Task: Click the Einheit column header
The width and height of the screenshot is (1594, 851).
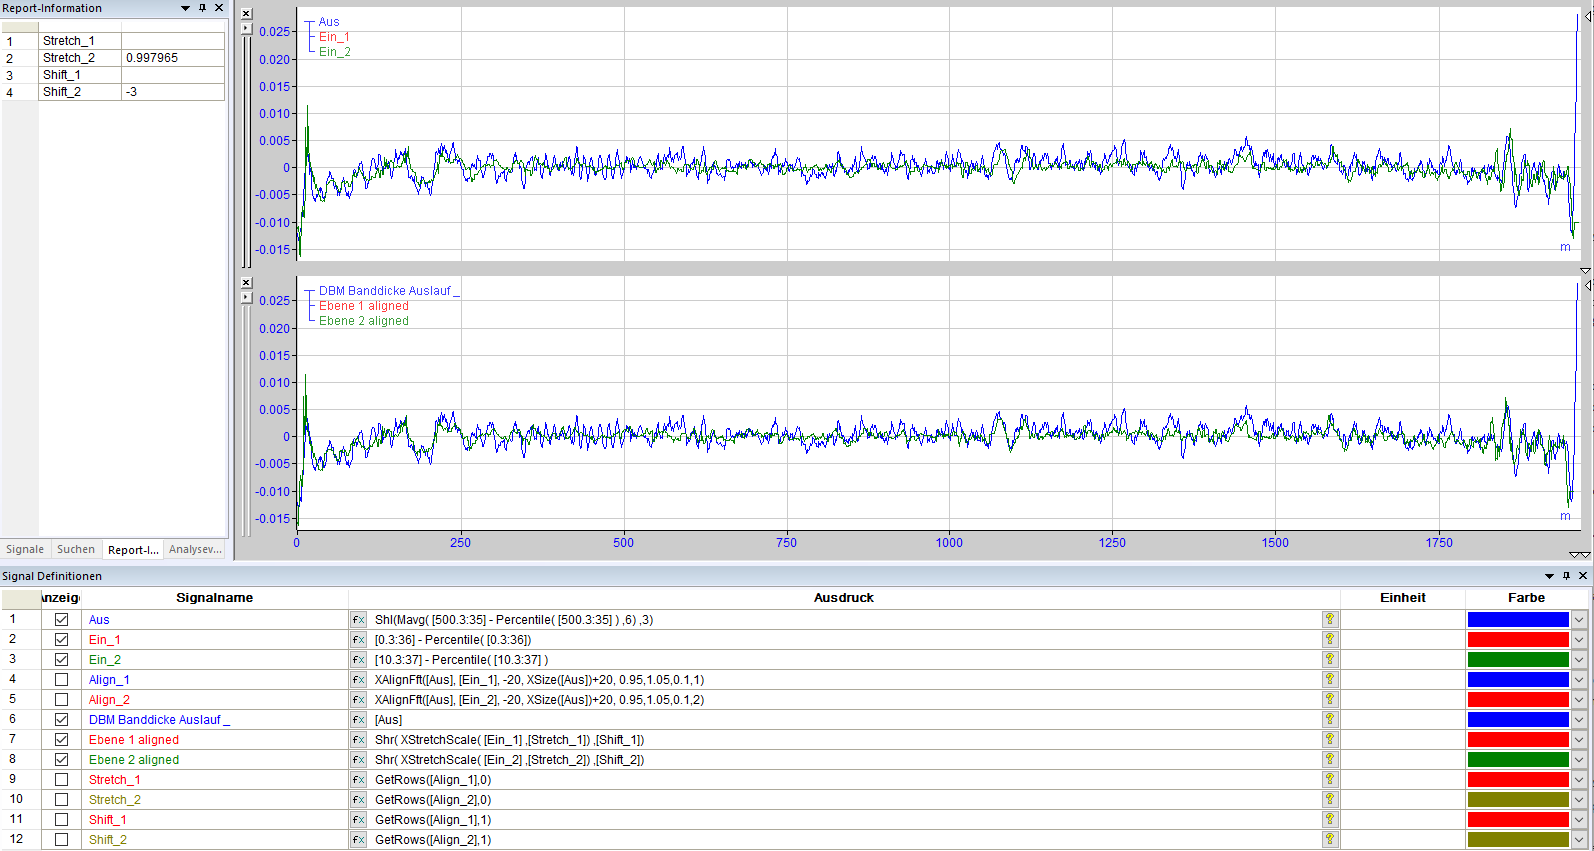Action: click(1403, 598)
